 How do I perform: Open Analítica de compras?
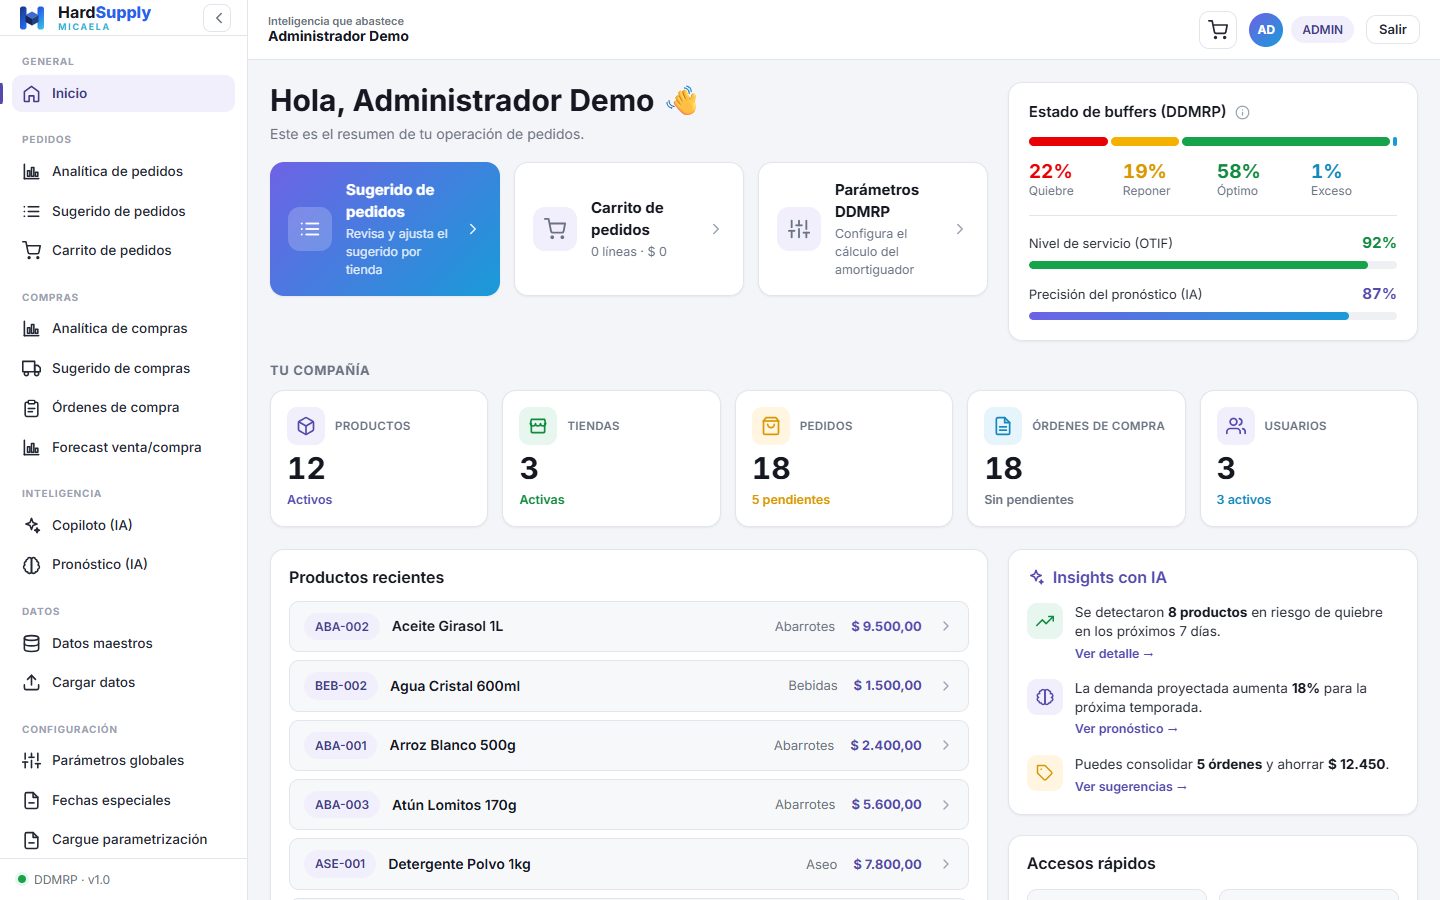(x=124, y=328)
